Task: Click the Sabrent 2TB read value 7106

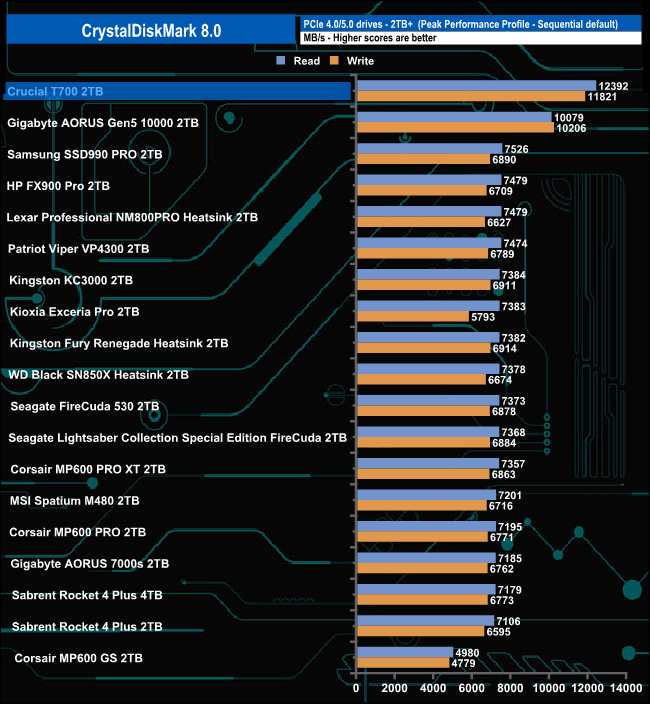Action: coord(508,621)
